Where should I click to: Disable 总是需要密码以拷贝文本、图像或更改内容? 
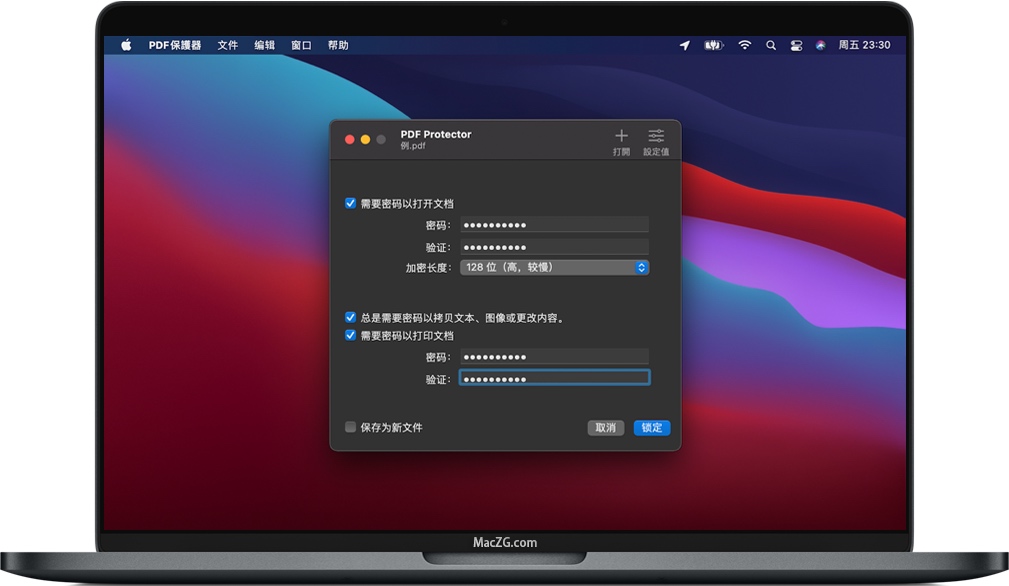(350, 316)
